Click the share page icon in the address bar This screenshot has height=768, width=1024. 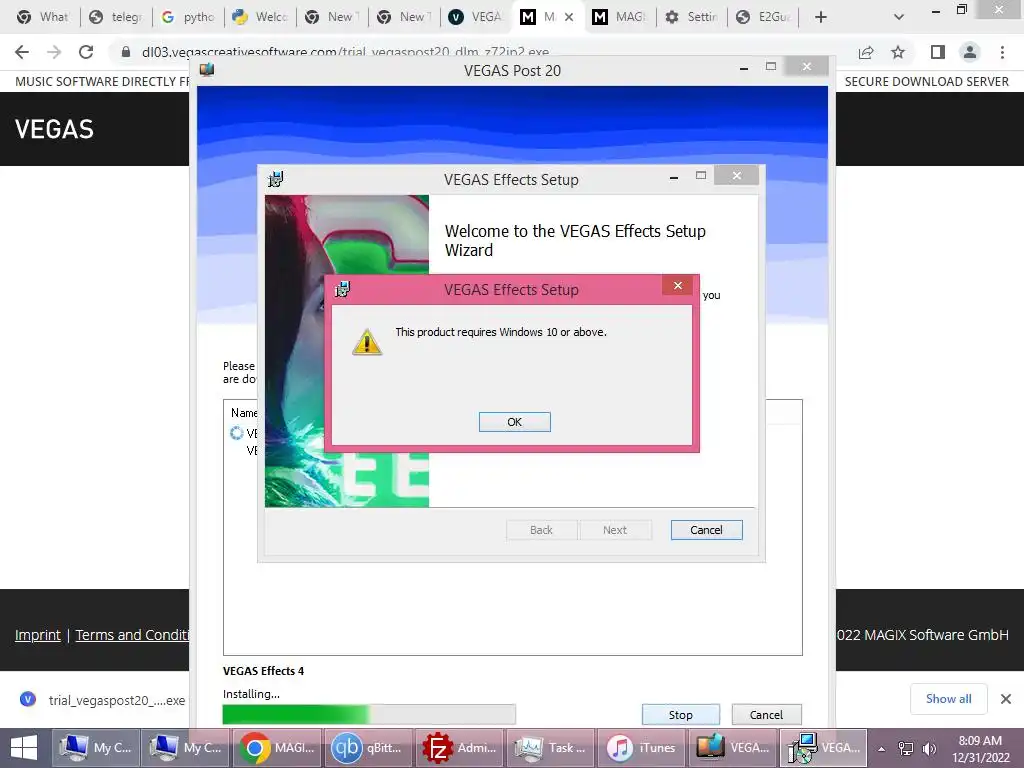[x=866, y=52]
